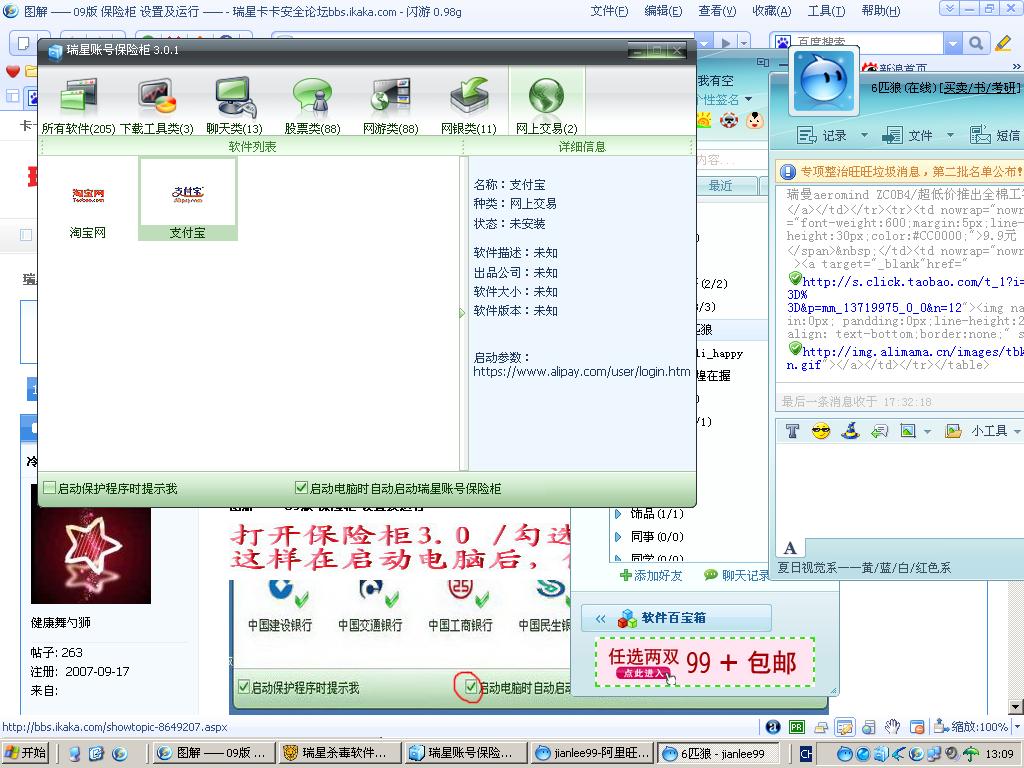The width and height of the screenshot is (1024, 768).
Task: Click the wizard hat icon in chat toolbar
Action: 850,430
